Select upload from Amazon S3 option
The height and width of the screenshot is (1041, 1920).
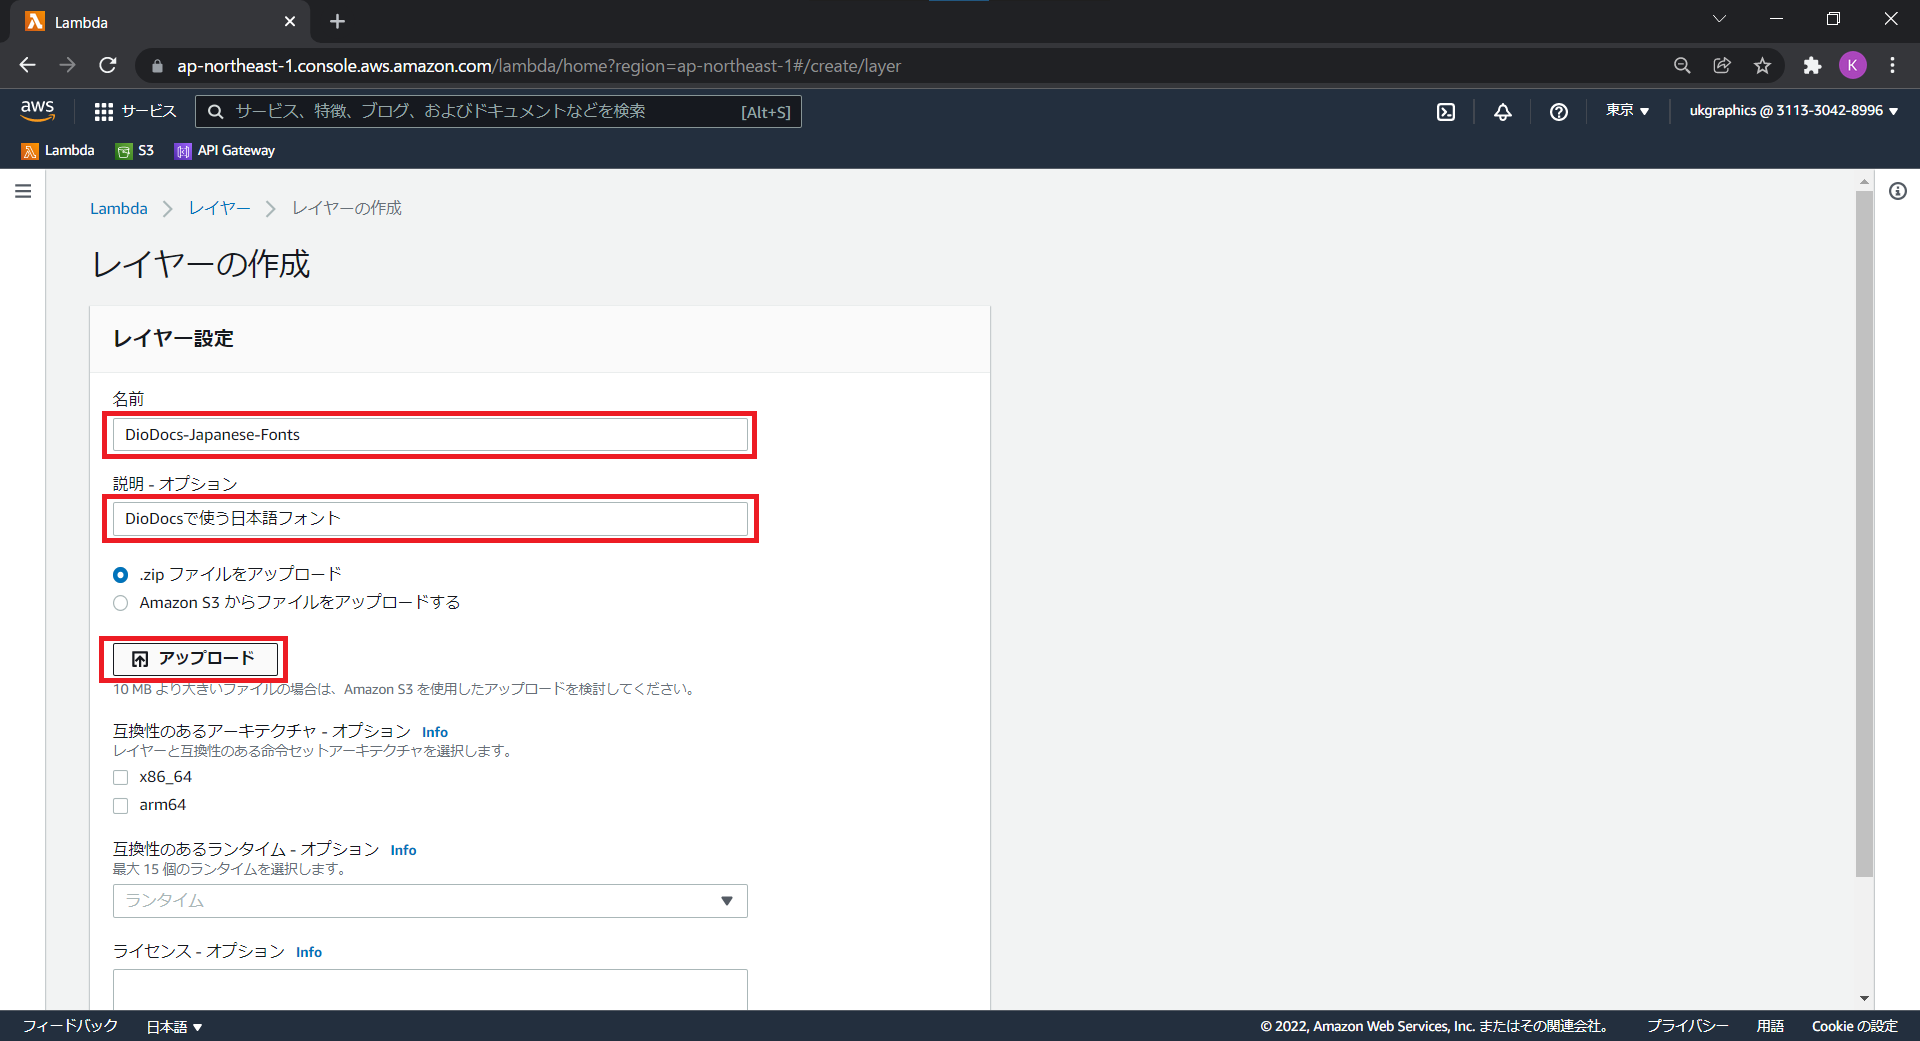click(121, 603)
